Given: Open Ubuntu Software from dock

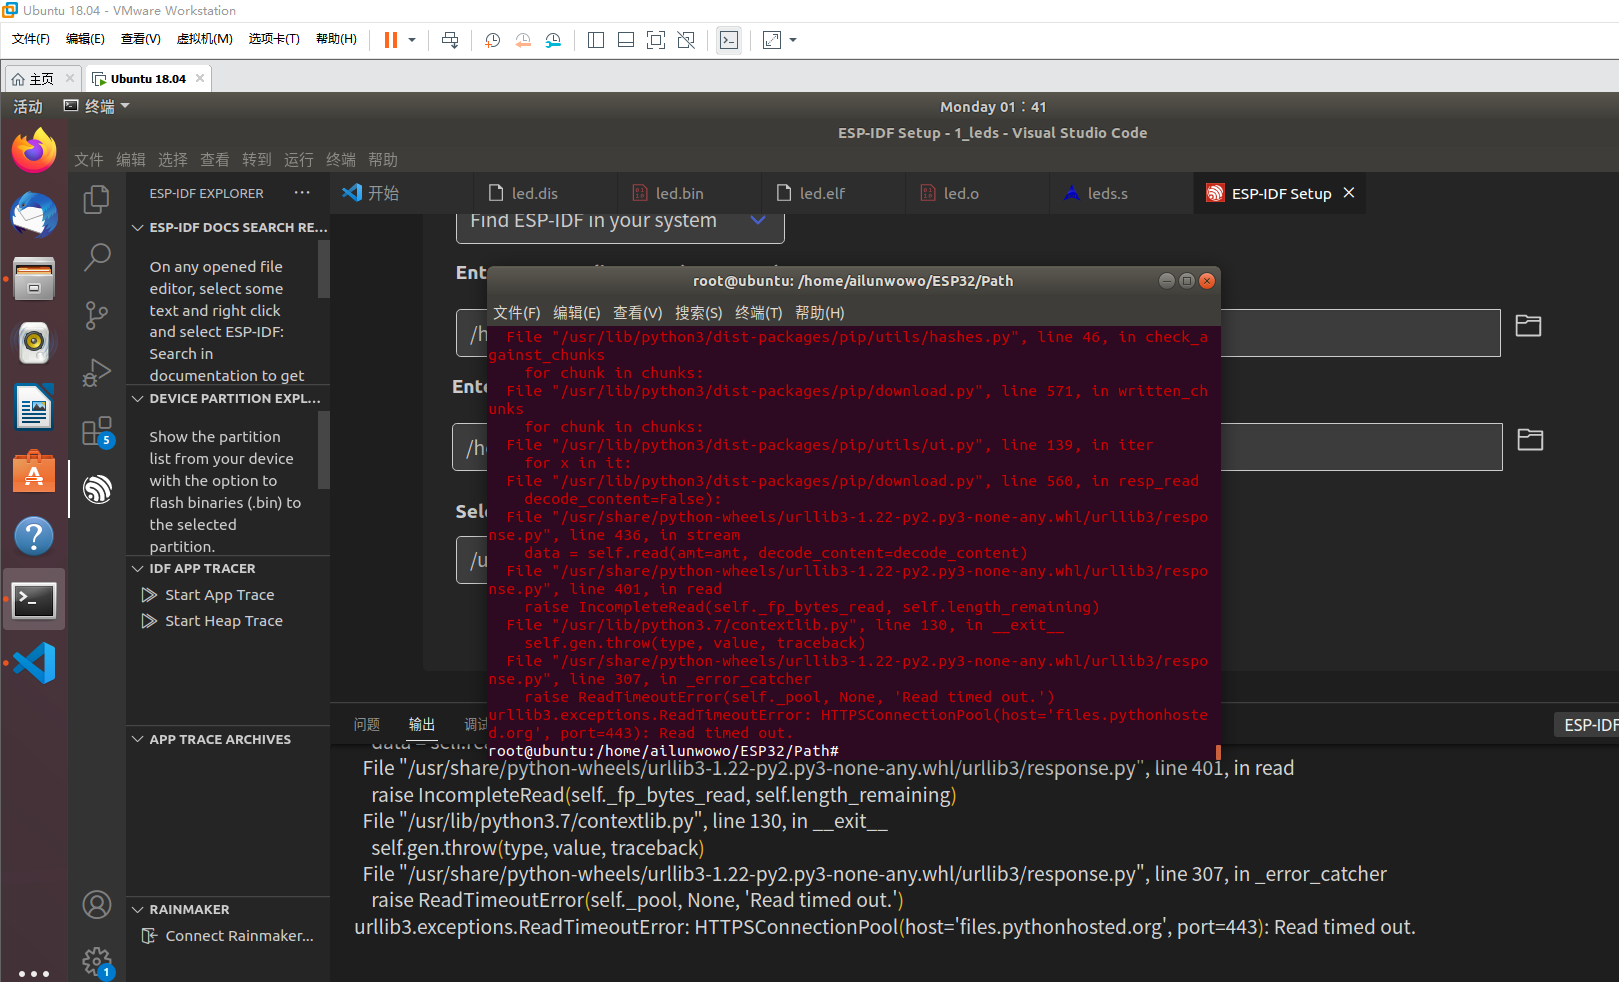Looking at the screenshot, I should point(34,471).
